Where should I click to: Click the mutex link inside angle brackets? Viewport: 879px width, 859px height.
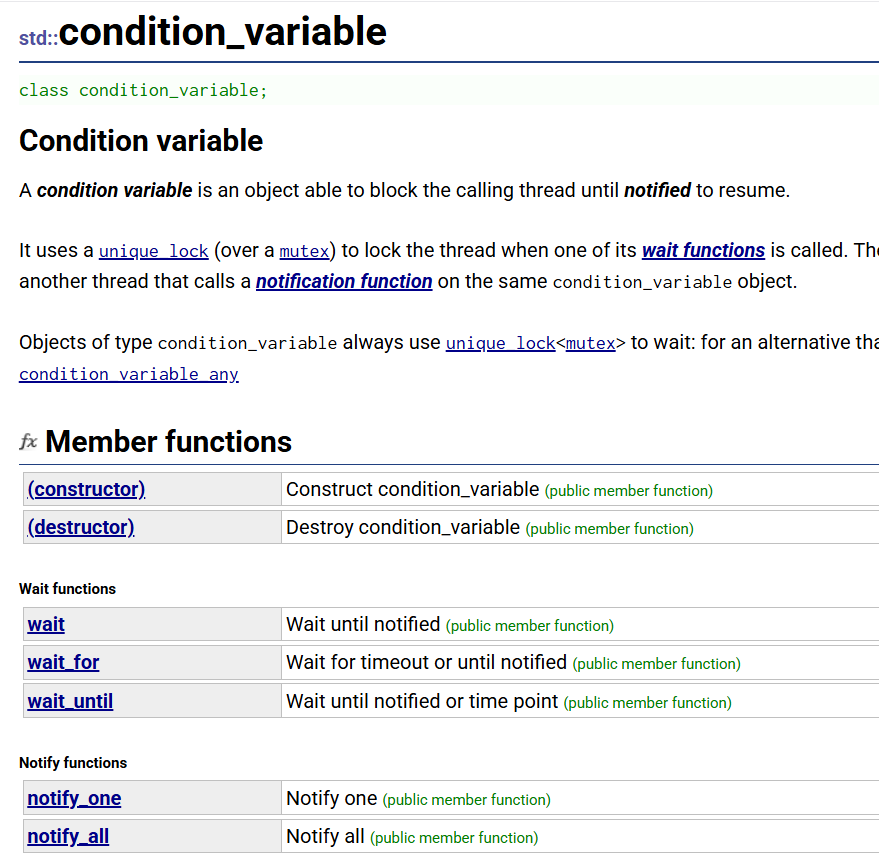coord(591,343)
